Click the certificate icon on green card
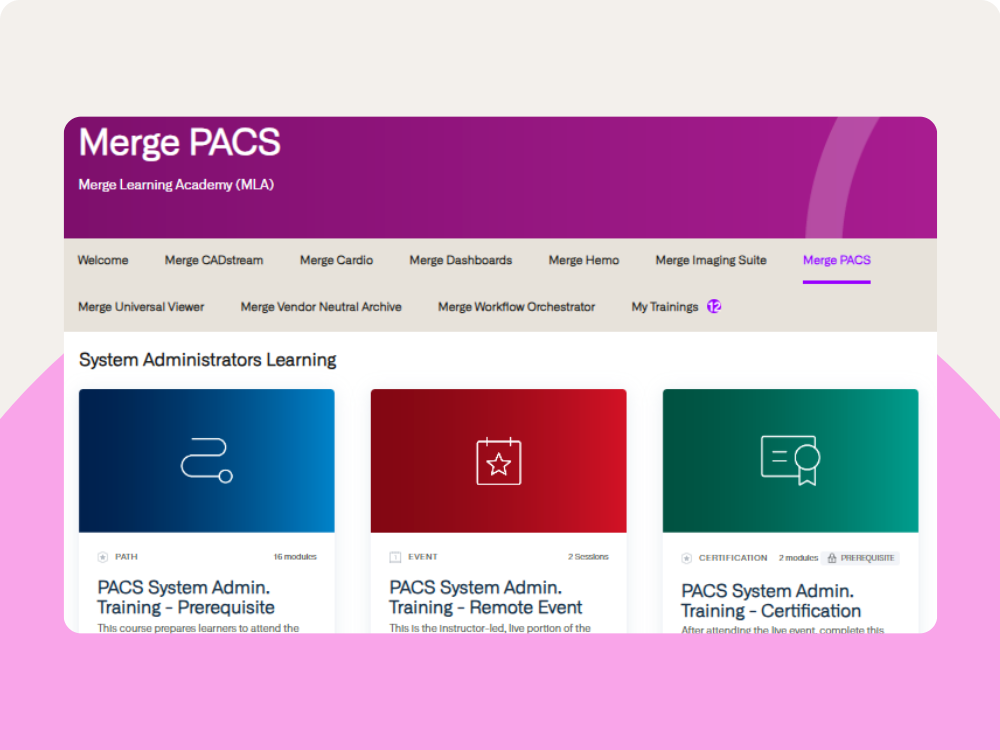 [x=790, y=460]
